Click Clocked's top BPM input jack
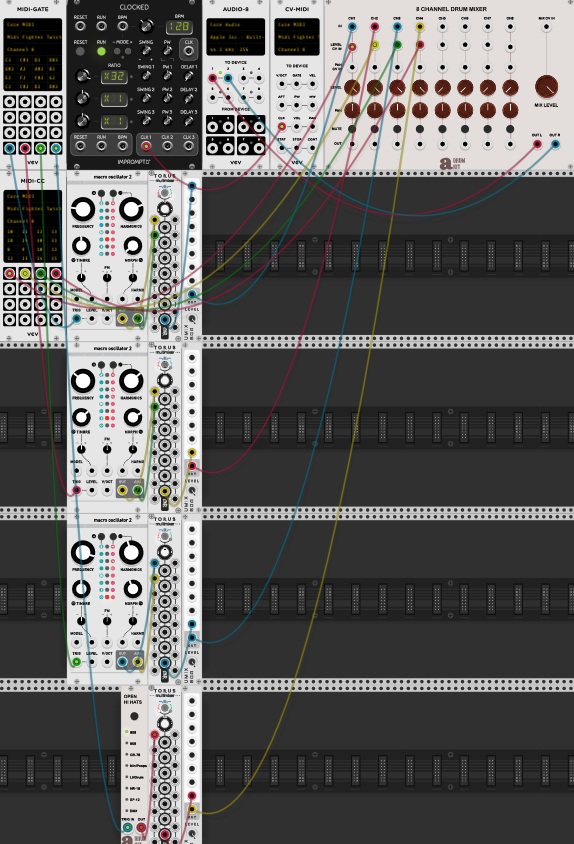This screenshot has width=574, height=844. [123, 26]
